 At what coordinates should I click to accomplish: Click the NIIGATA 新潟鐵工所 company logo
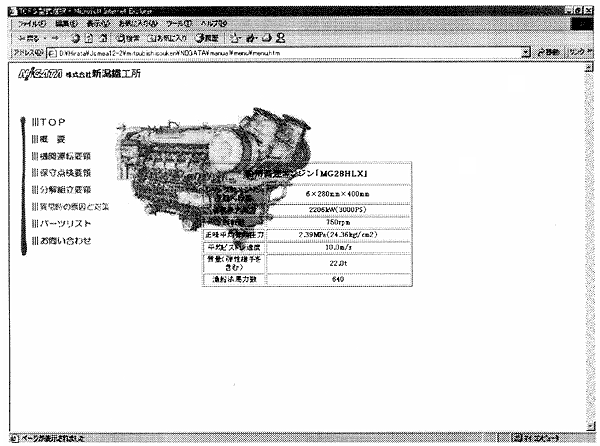pos(79,73)
